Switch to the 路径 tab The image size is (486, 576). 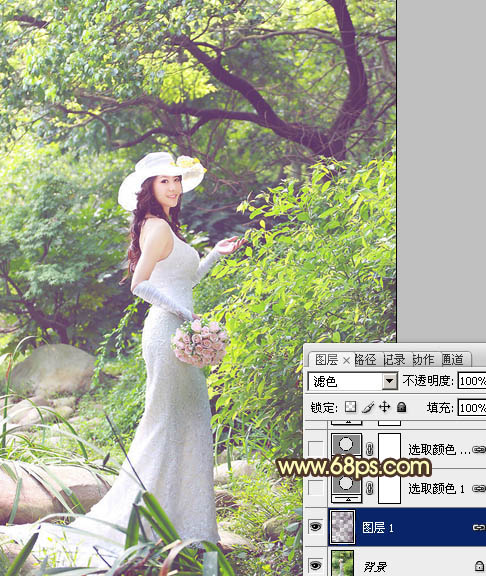(366, 360)
